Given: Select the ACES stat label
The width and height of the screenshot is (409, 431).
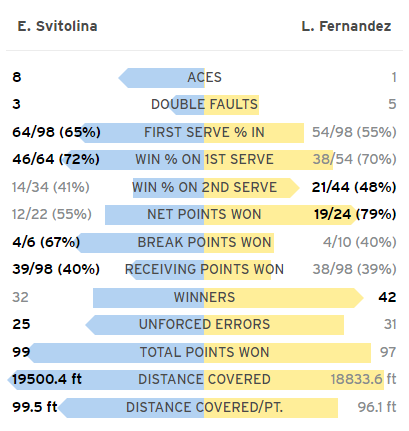Looking at the screenshot, I should (204, 77).
